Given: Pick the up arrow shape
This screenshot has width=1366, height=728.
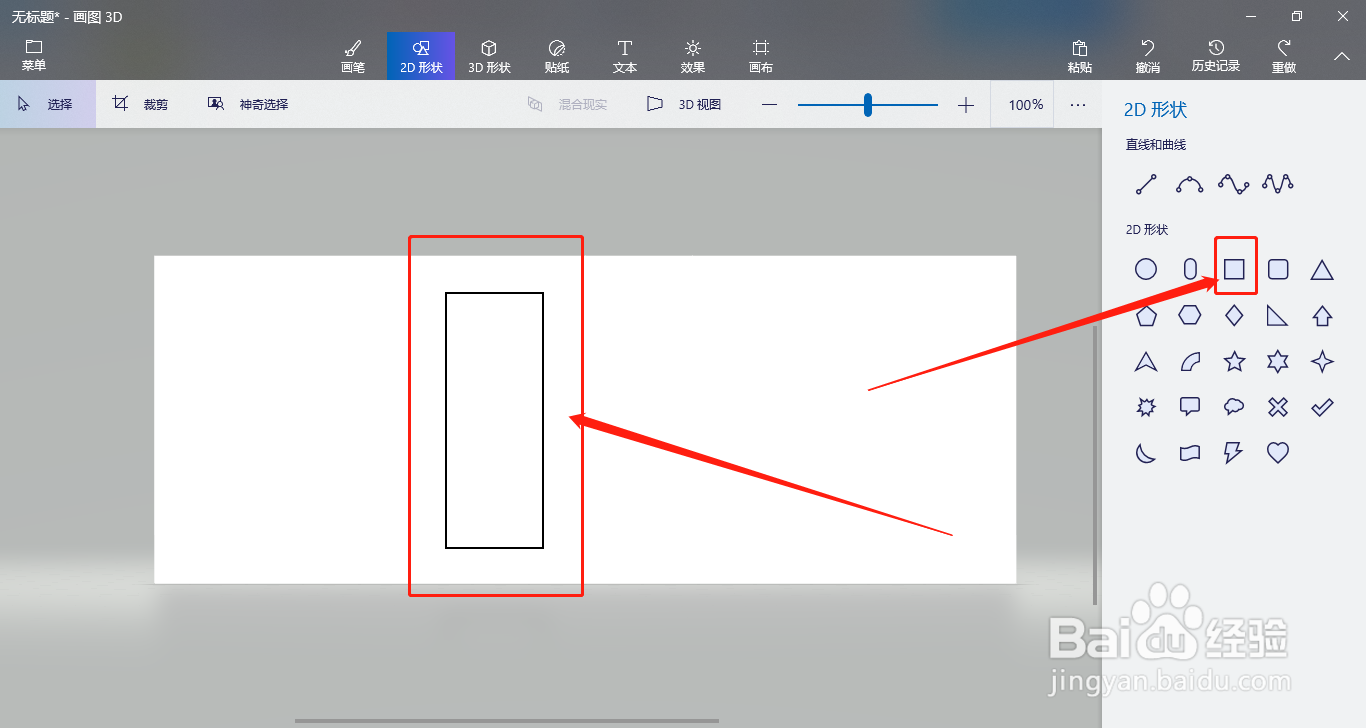Looking at the screenshot, I should [x=1322, y=316].
